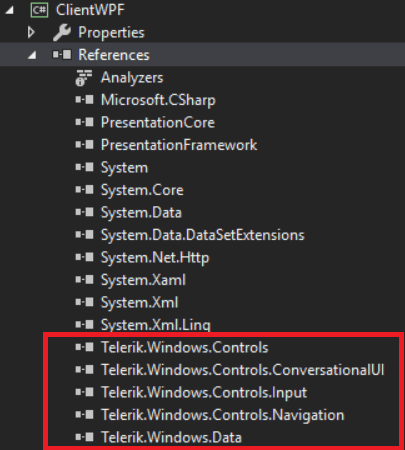Collapse the References node arrow
Screen dimensions: 405x450
(x=32, y=55)
